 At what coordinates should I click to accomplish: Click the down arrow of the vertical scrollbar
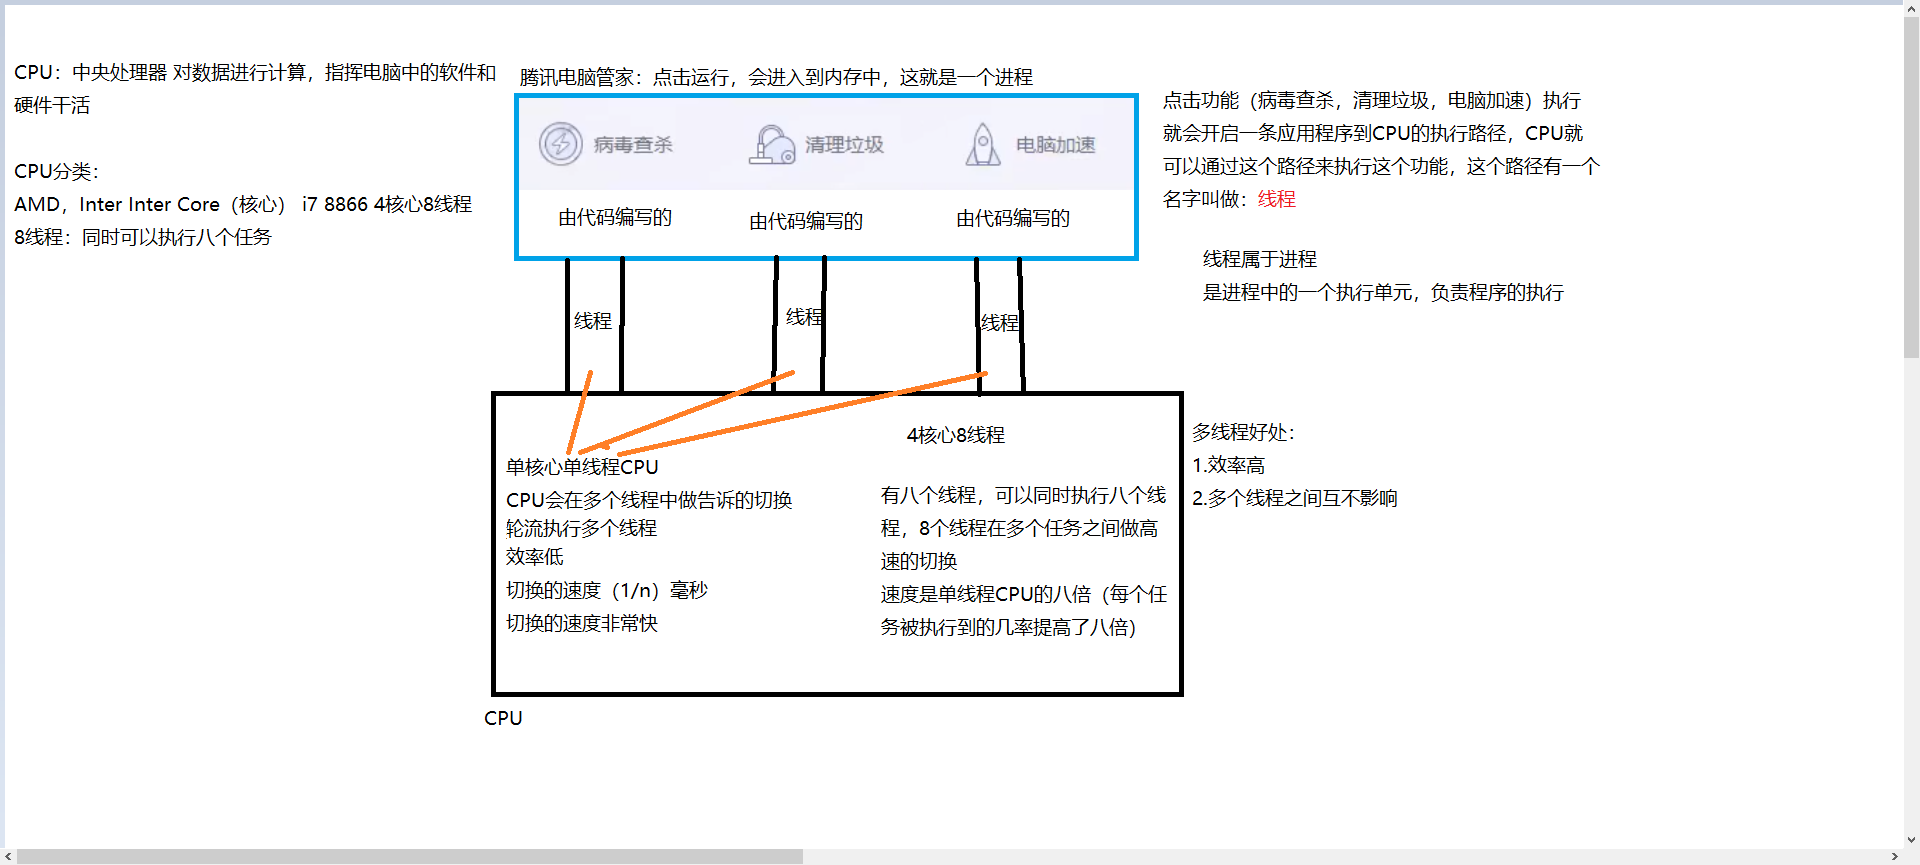pyautogui.click(x=1911, y=841)
